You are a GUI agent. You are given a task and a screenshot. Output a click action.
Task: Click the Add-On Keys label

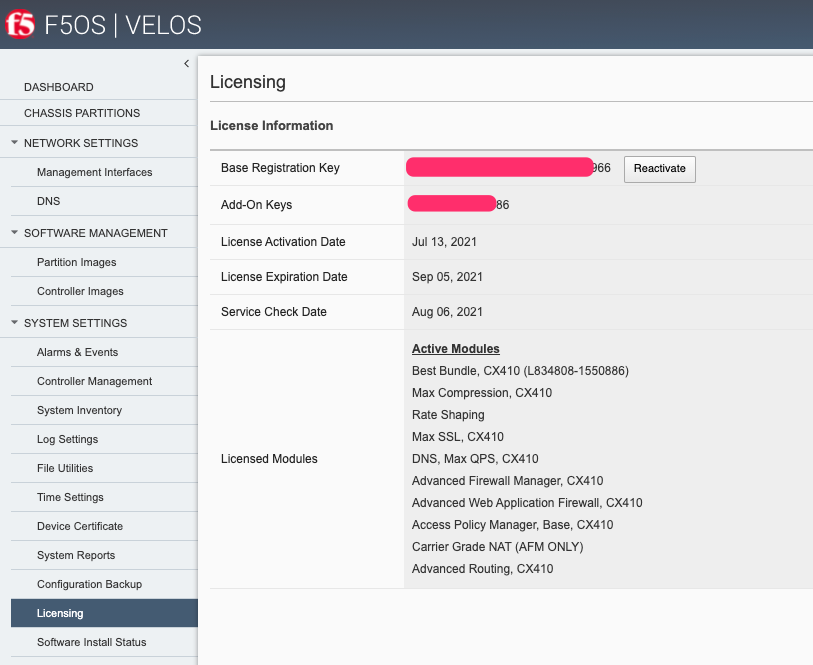(x=256, y=205)
